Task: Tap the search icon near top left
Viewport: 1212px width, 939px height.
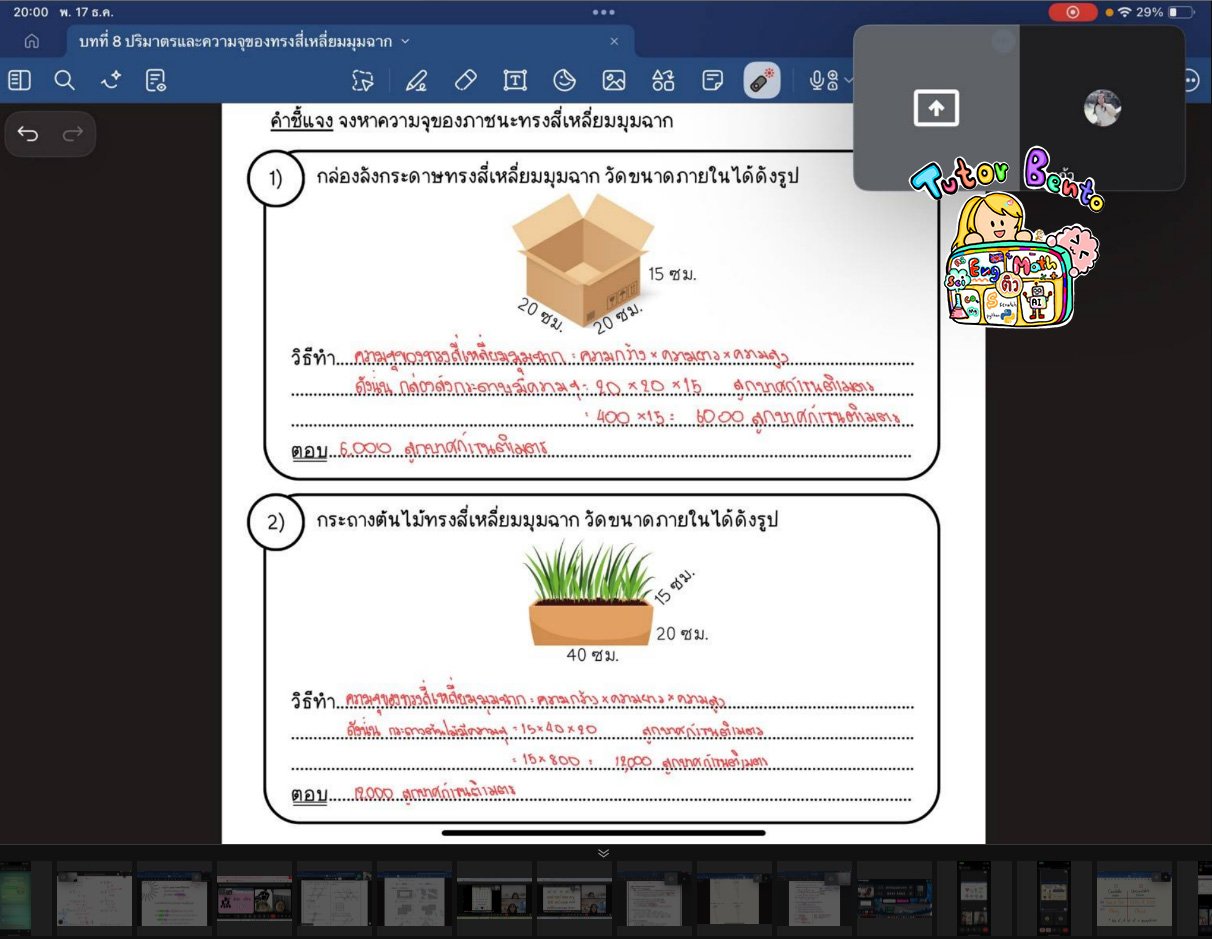Action: click(64, 80)
